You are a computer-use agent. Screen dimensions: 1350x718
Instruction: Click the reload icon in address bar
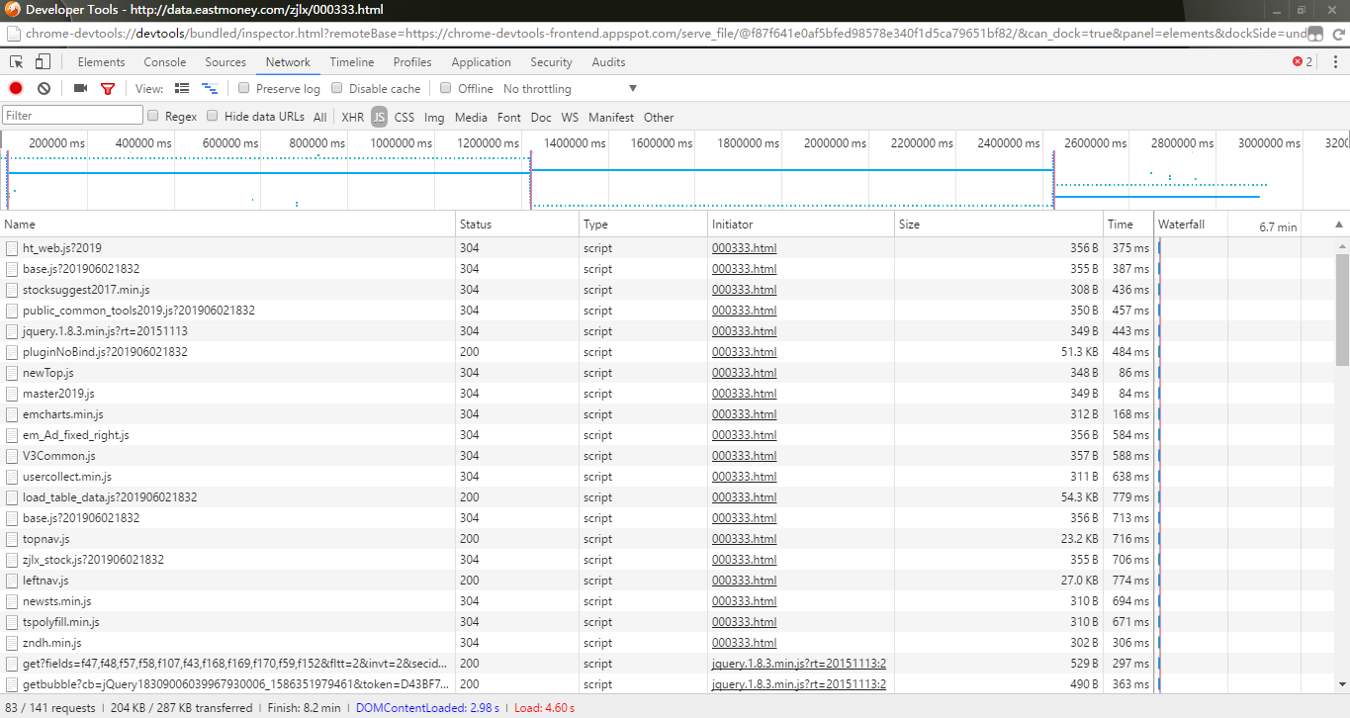click(1338, 33)
